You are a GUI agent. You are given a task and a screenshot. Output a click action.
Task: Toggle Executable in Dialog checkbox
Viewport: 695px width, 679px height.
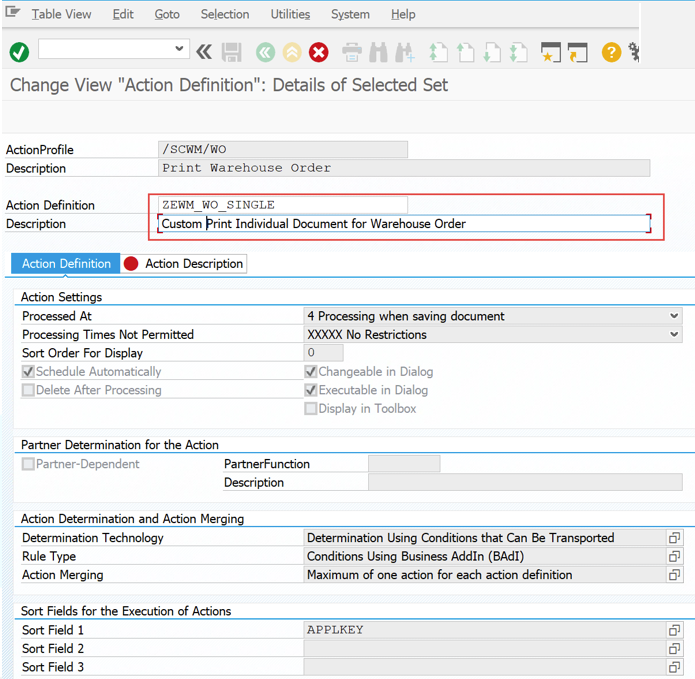pos(311,390)
